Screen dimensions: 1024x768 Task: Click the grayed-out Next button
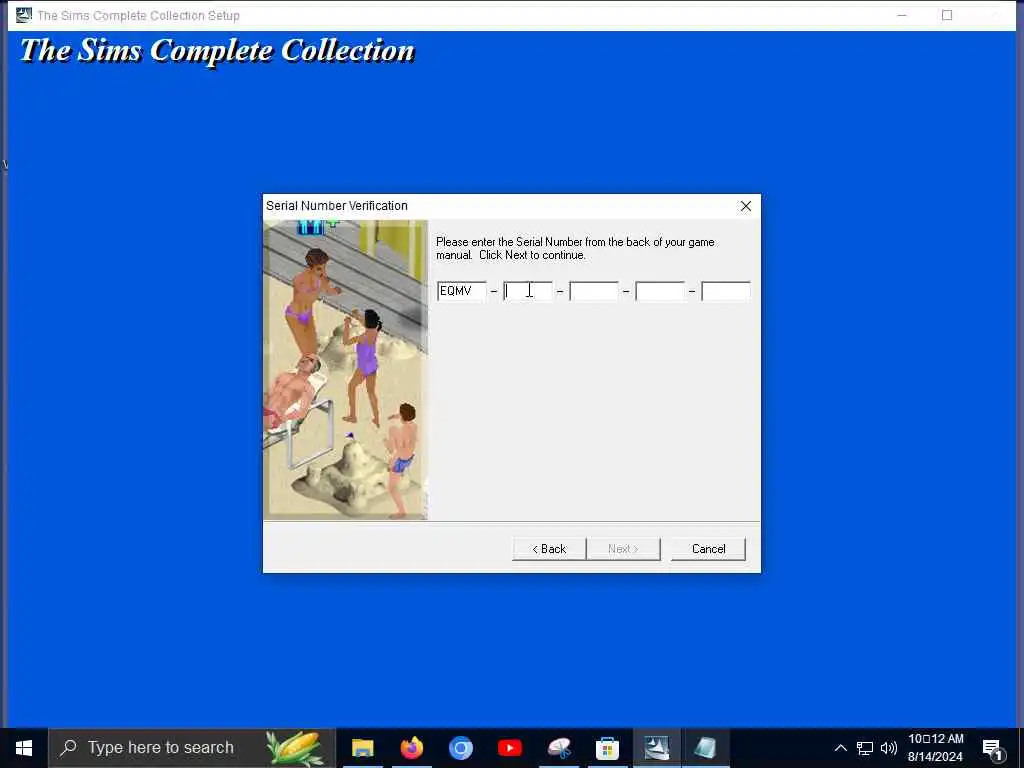(x=623, y=549)
